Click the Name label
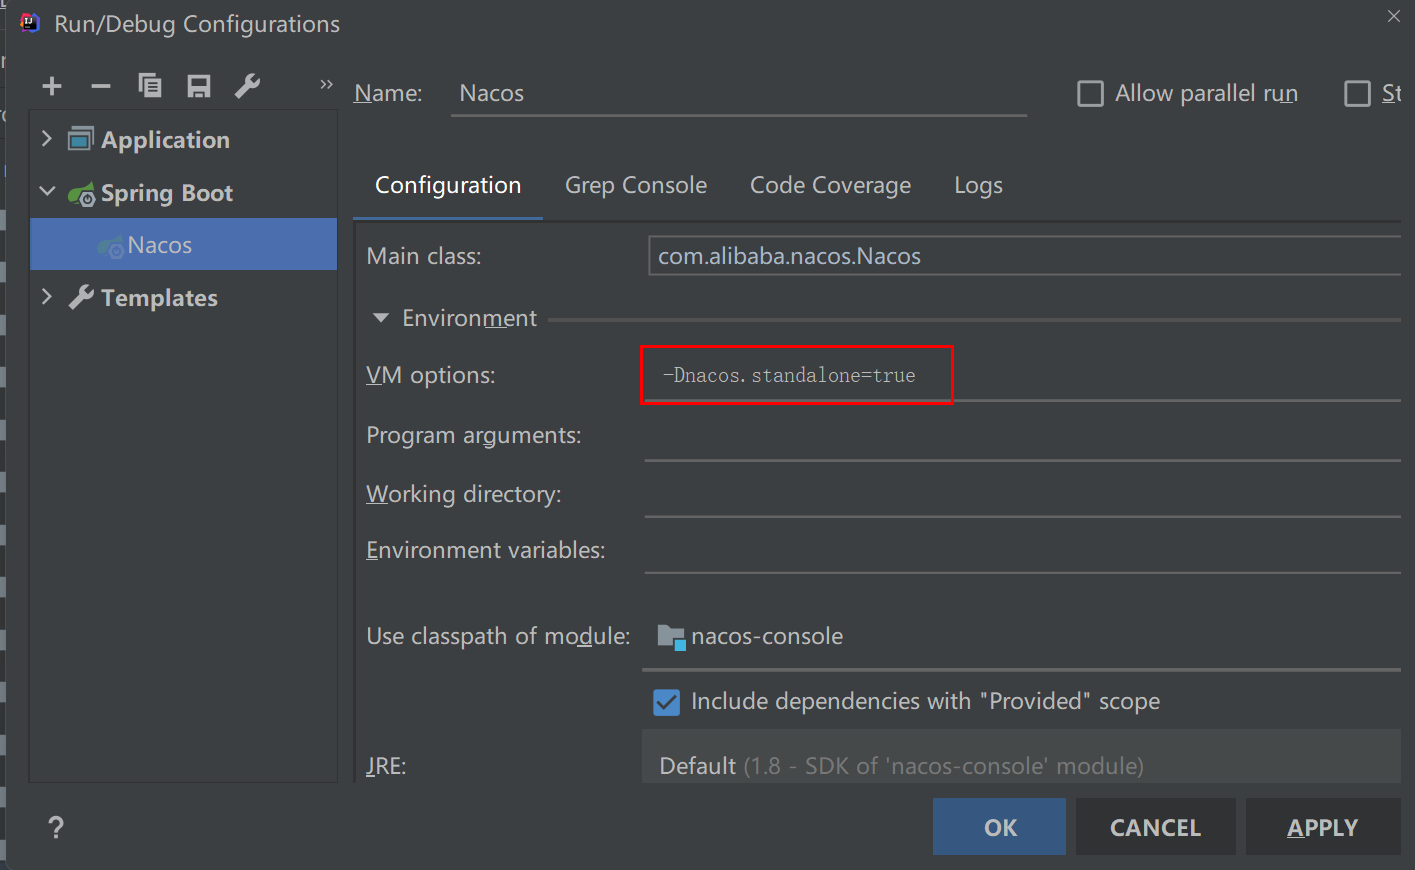 [388, 93]
